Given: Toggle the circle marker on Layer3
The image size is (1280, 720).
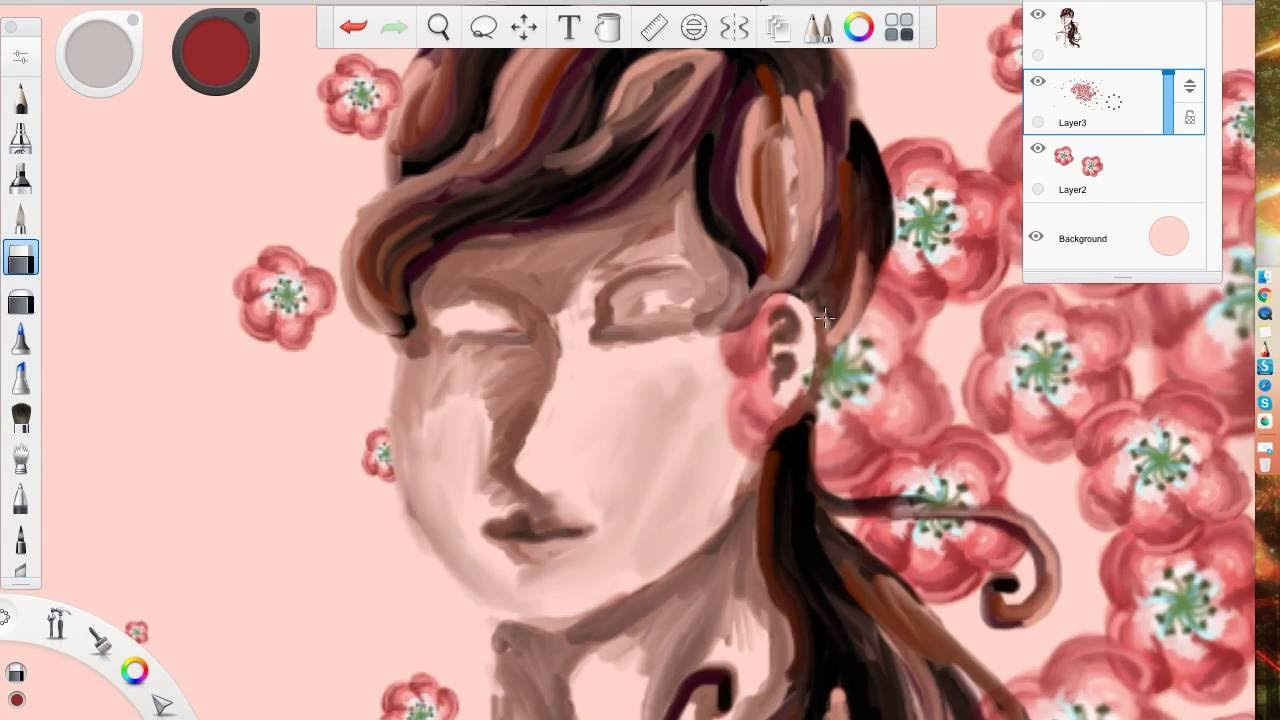Looking at the screenshot, I should [x=1038, y=122].
